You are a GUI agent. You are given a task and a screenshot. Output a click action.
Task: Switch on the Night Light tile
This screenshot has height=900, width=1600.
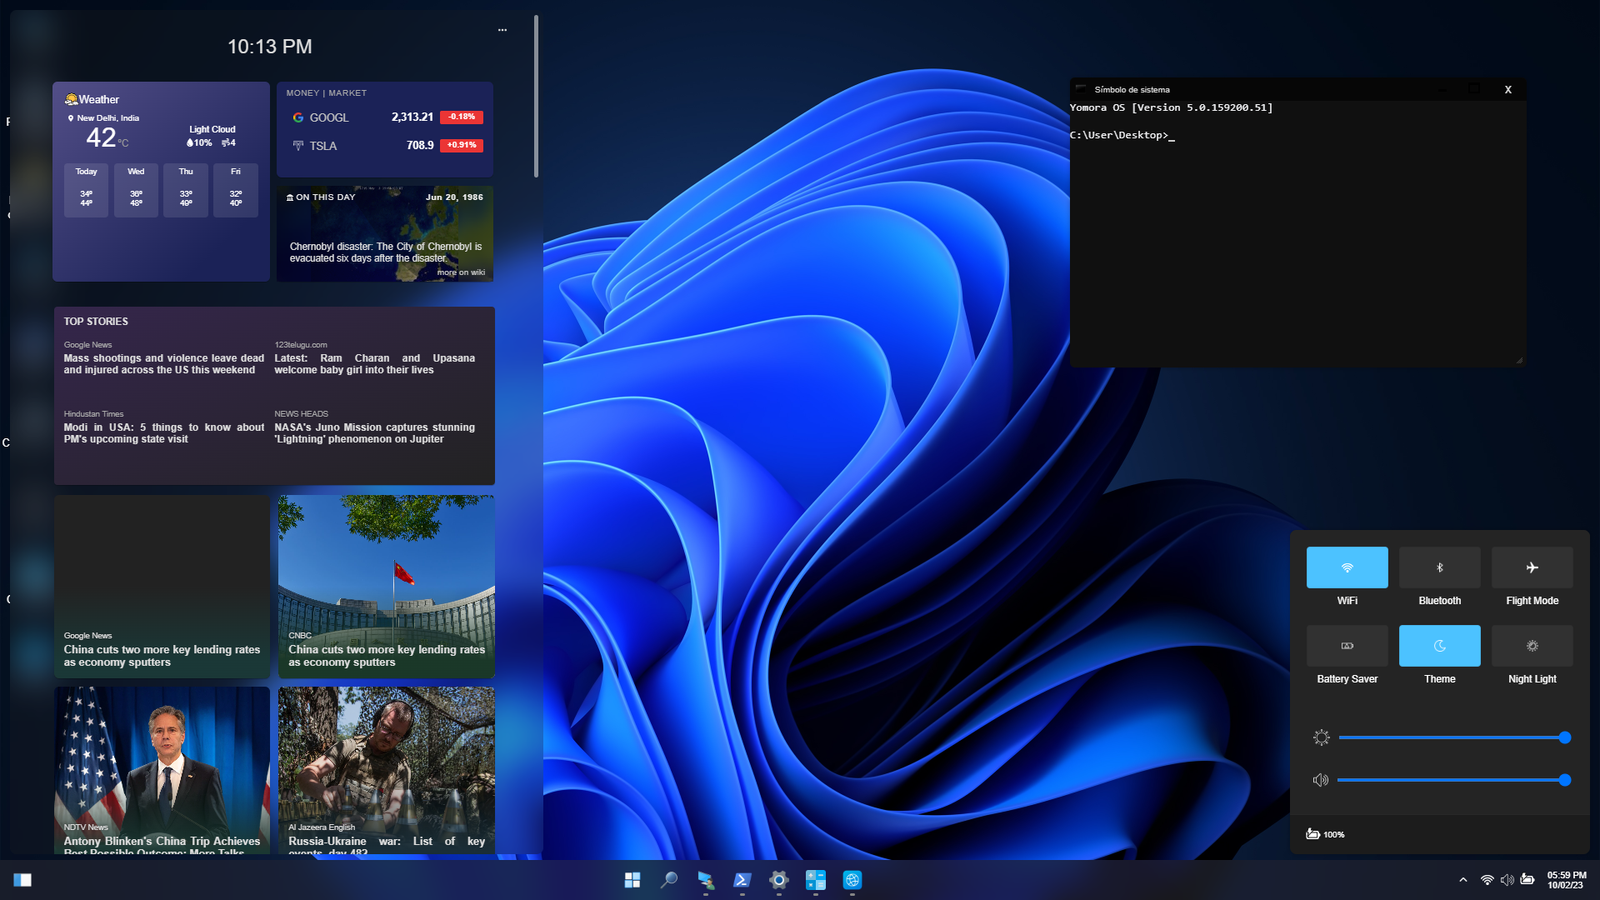click(x=1532, y=646)
